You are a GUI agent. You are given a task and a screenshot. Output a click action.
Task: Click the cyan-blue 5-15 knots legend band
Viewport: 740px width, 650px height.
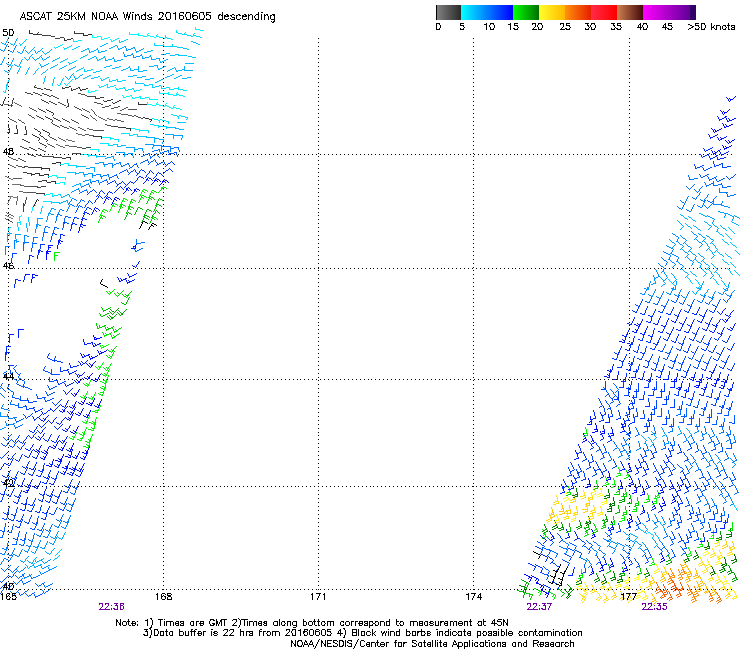(487, 12)
